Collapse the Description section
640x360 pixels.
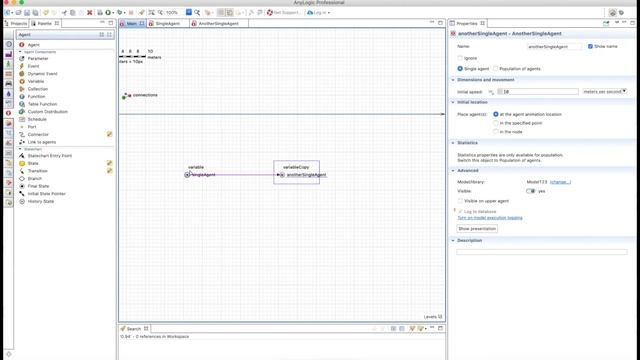point(453,240)
